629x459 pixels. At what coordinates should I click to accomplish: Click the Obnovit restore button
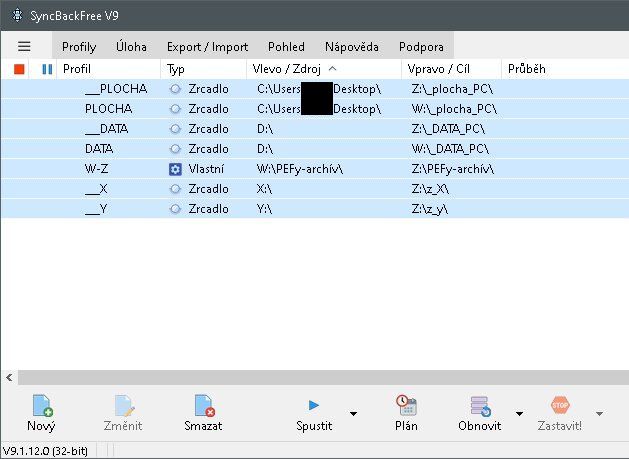pyautogui.click(x=479, y=413)
